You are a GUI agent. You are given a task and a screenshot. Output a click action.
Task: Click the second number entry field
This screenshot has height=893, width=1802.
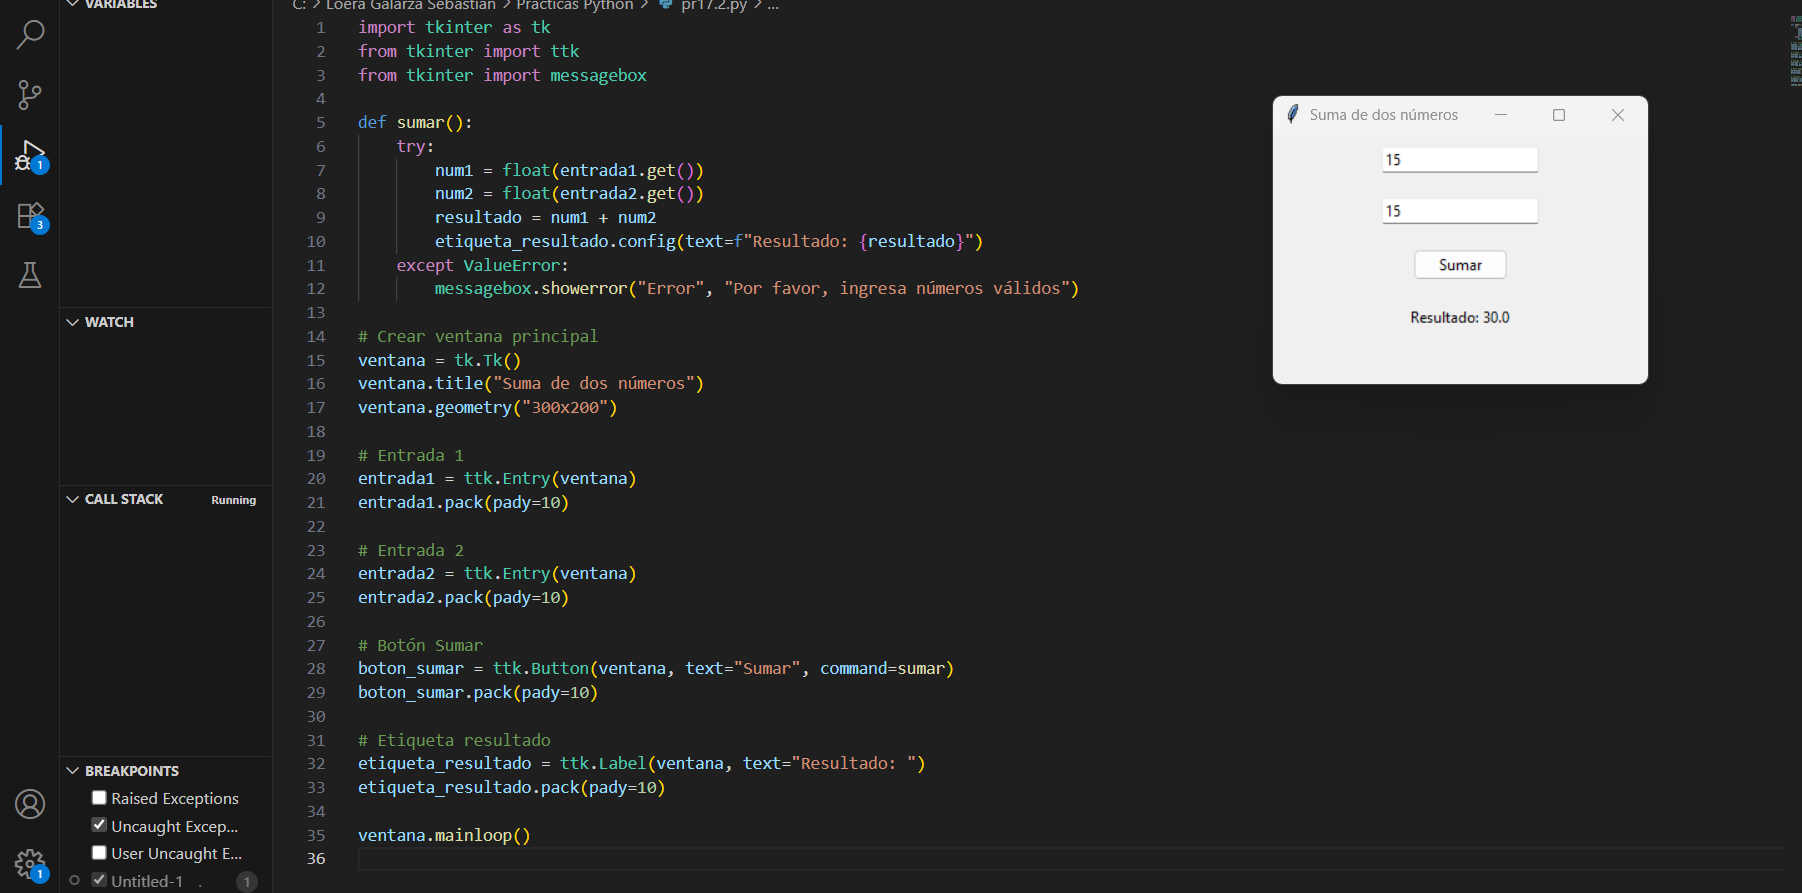[1459, 211]
